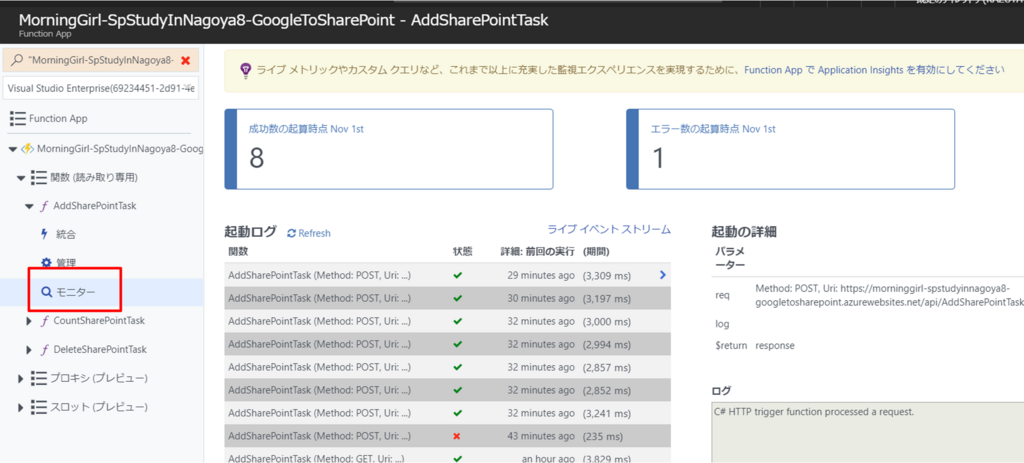Click the chevron arrow on the 29 minutes row
The height and width of the screenshot is (463, 1024).
click(663, 276)
